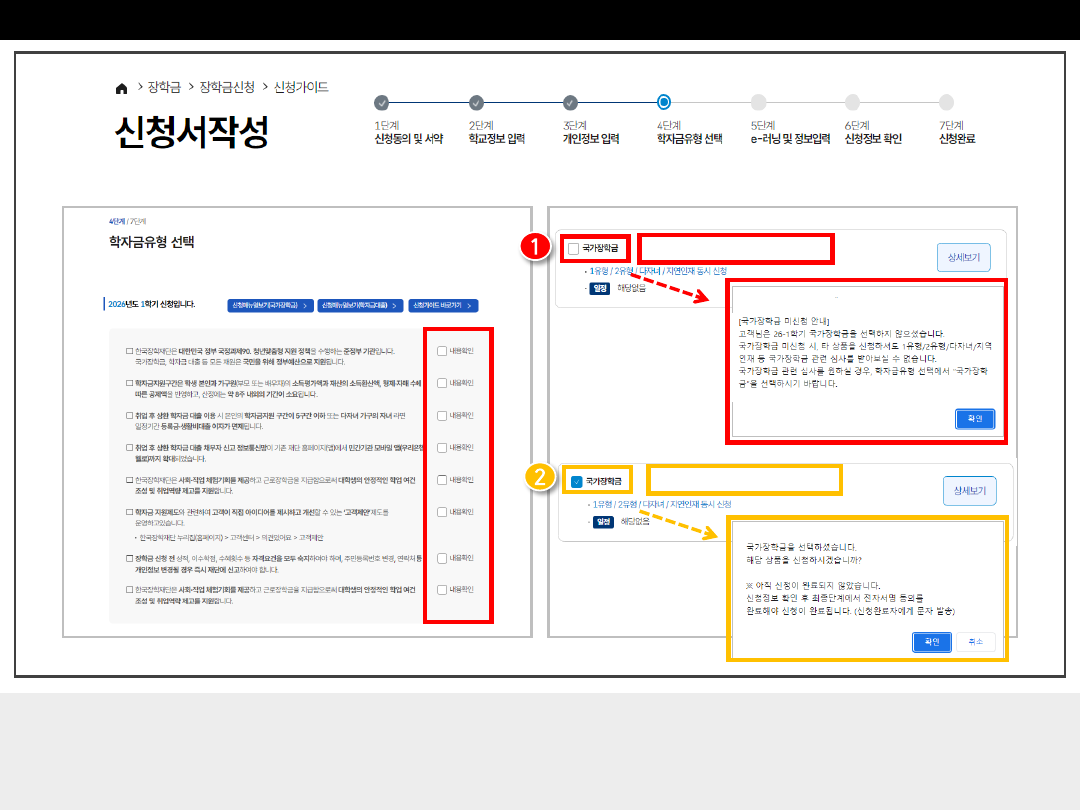Click the step 6 신청정보 확인 grey circle
The width and height of the screenshot is (1080, 810).
pos(852,102)
